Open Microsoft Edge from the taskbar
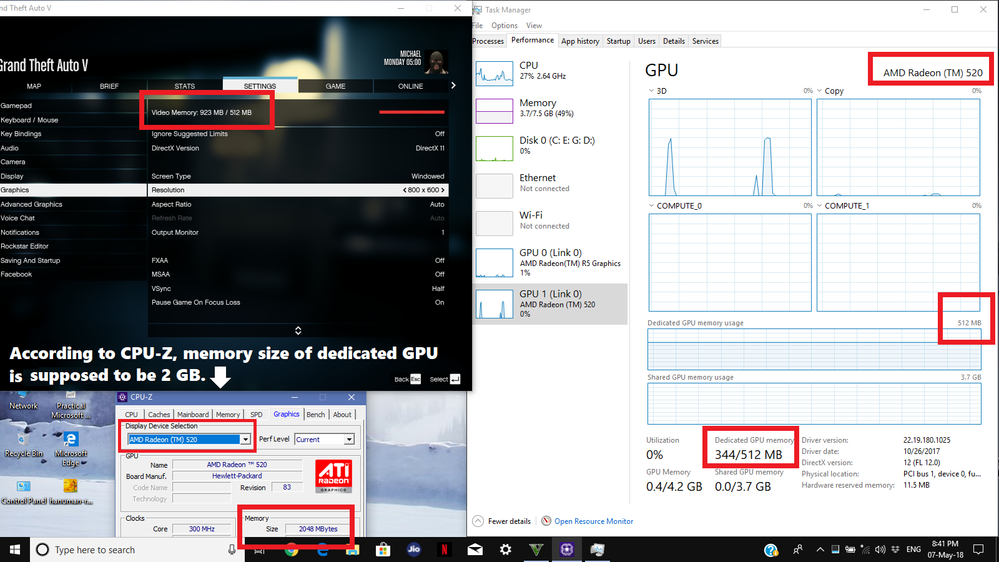 (322, 549)
